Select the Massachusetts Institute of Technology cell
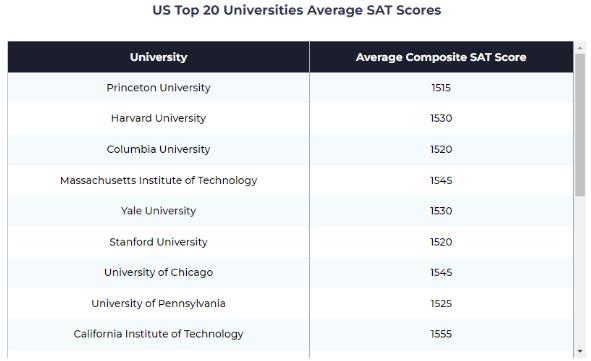 158,180
